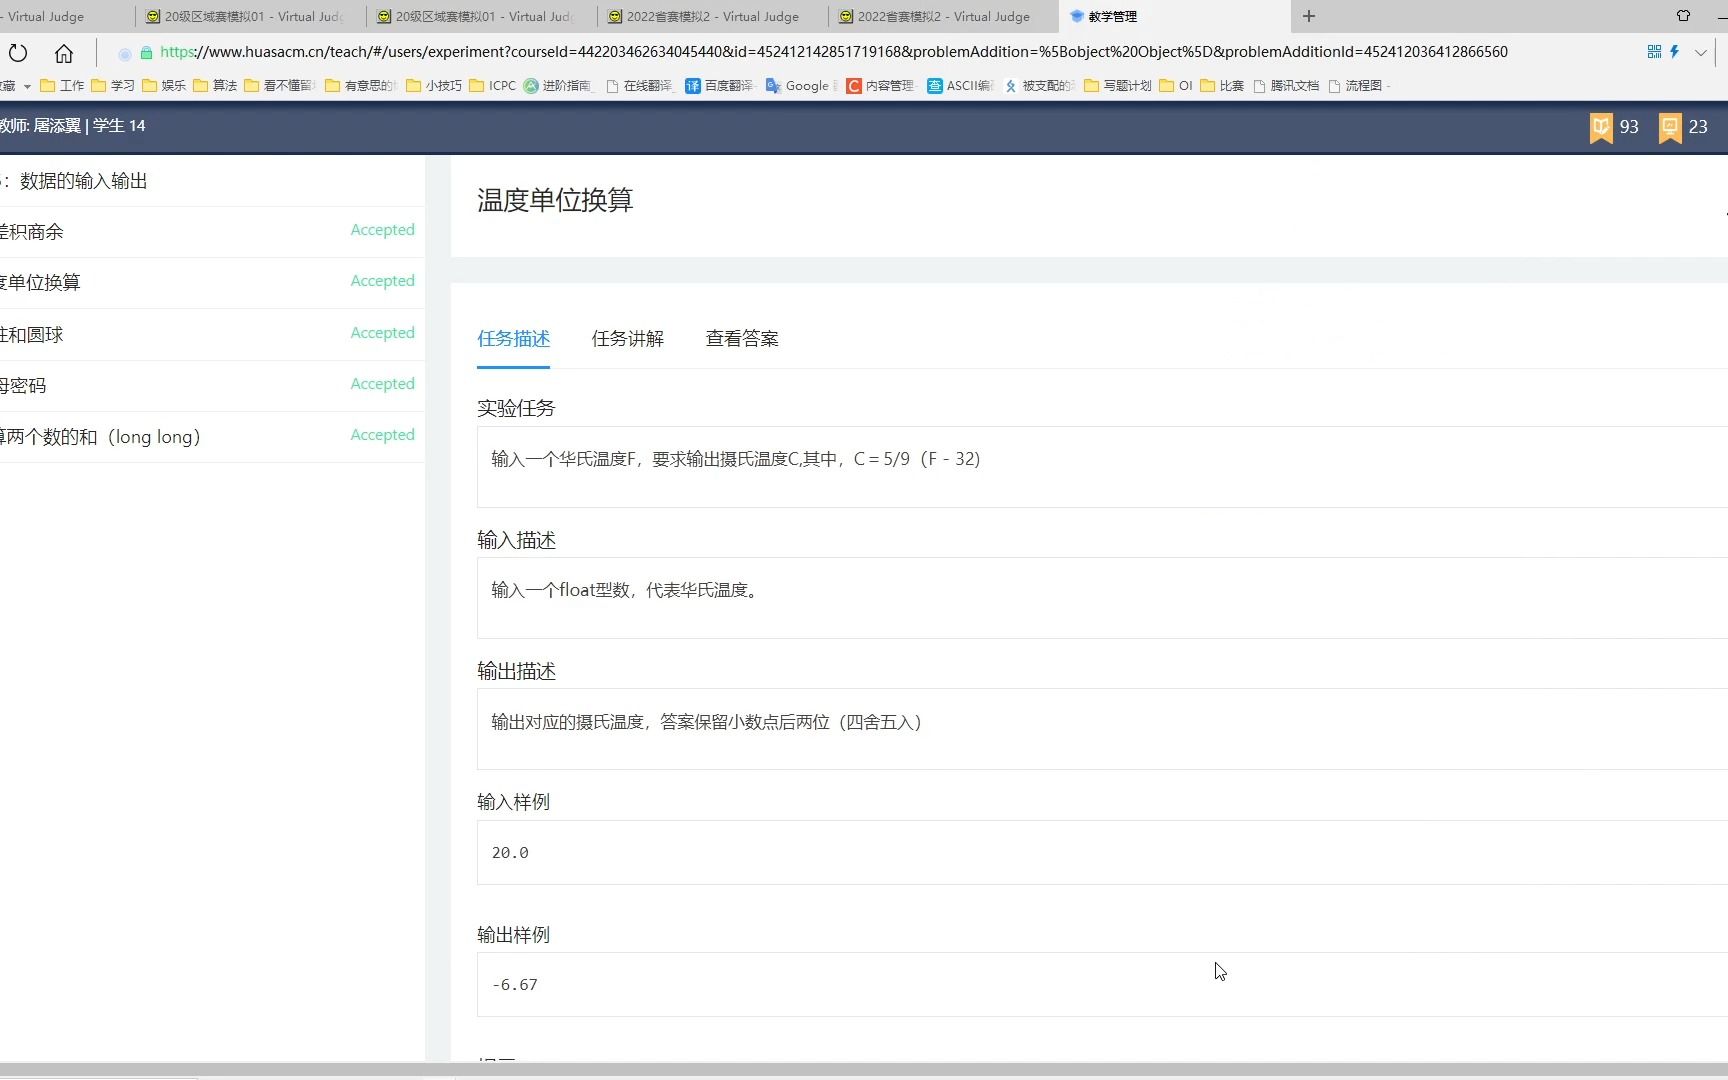
Task: Open the browser skin shirt icon
Action: (x=1683, y=16)
